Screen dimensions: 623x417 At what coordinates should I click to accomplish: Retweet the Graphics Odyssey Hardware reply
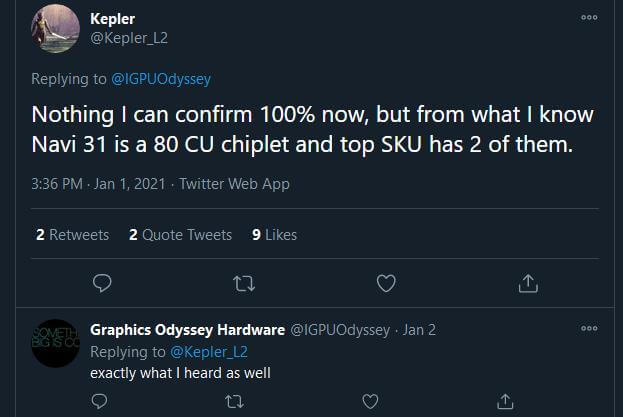(235, 401)
